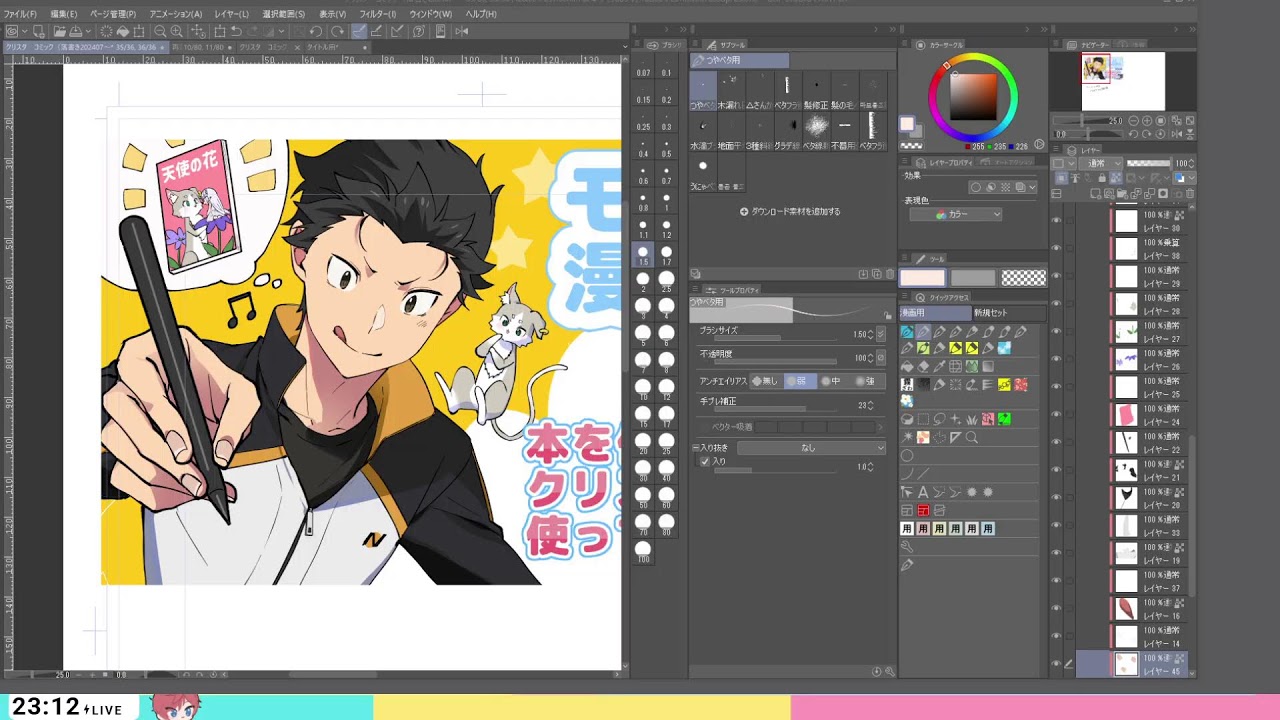The height and width of the screenshot is (720, 1280).
Task: Select the 地面干 sub tool brush
Action: [x=732, y=131]
